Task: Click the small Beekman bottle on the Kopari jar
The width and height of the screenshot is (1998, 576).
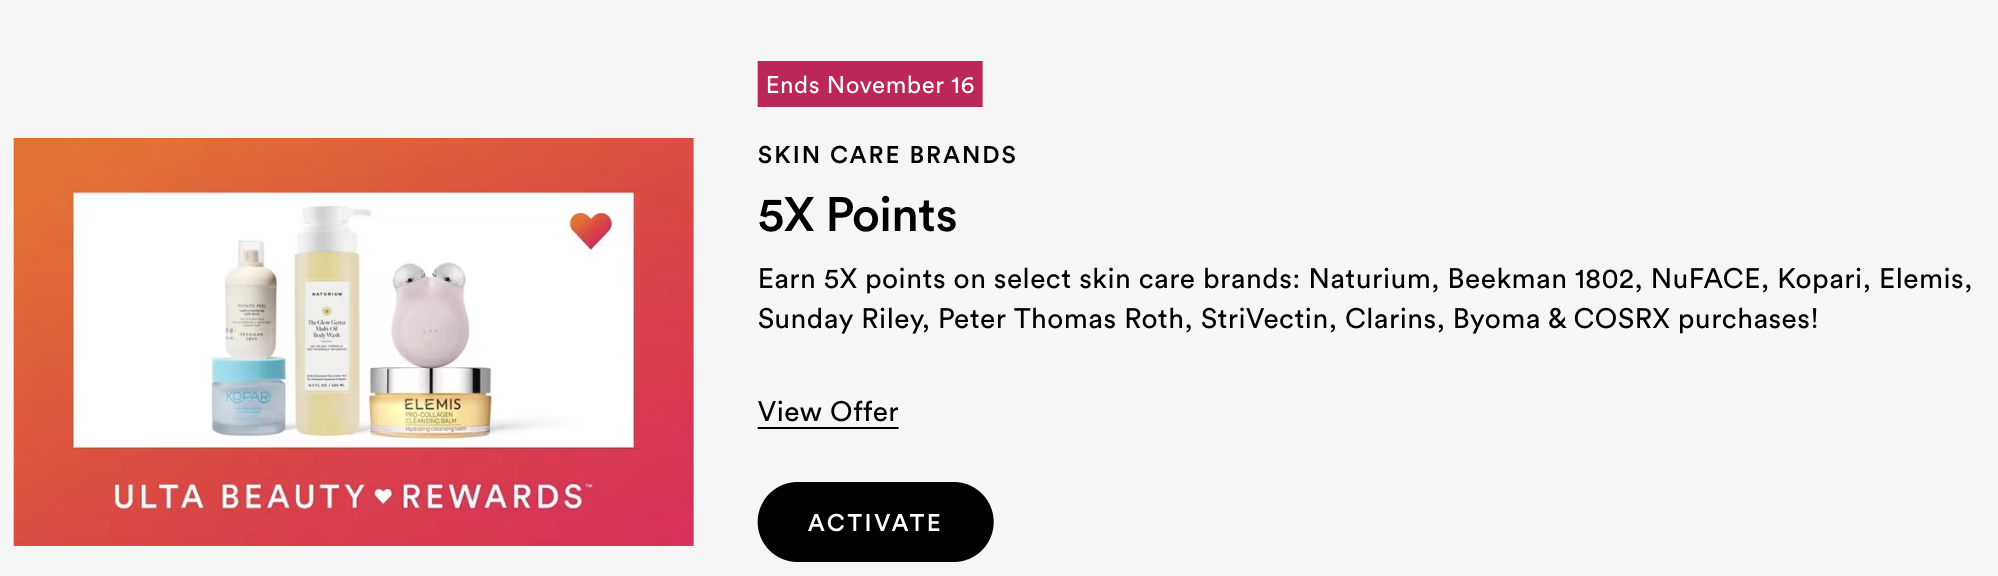Action: 250,299
